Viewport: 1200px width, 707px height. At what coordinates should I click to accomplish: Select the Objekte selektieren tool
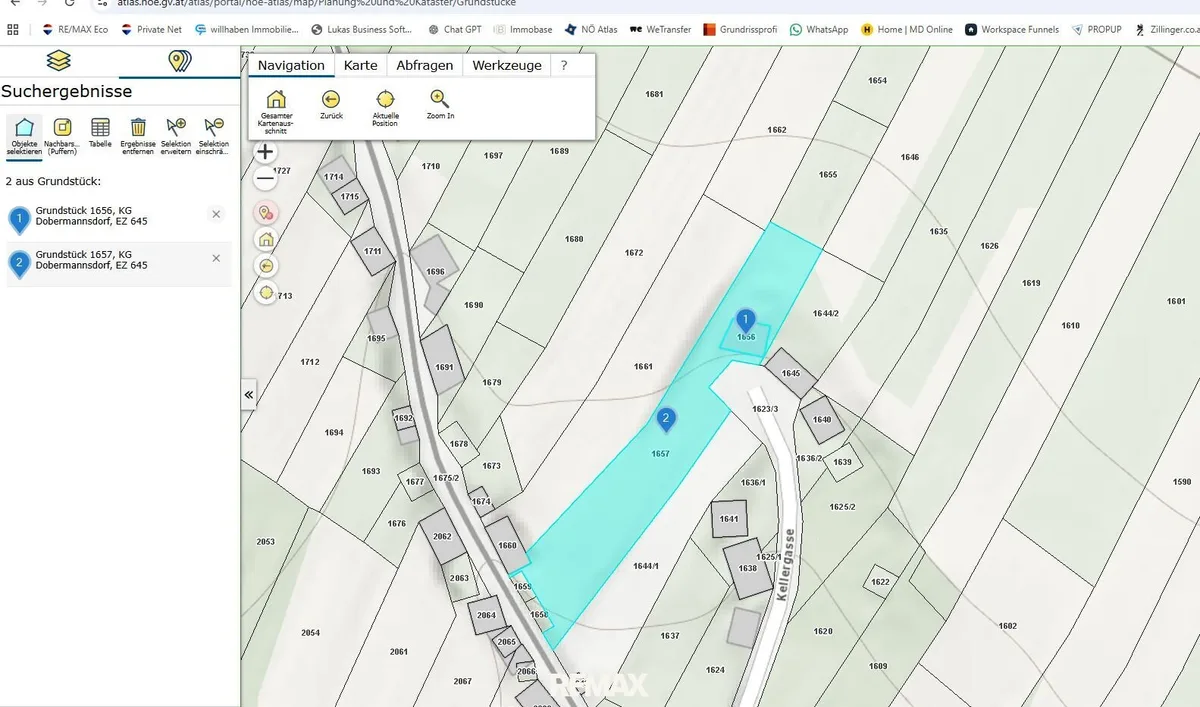coord(25,135)
